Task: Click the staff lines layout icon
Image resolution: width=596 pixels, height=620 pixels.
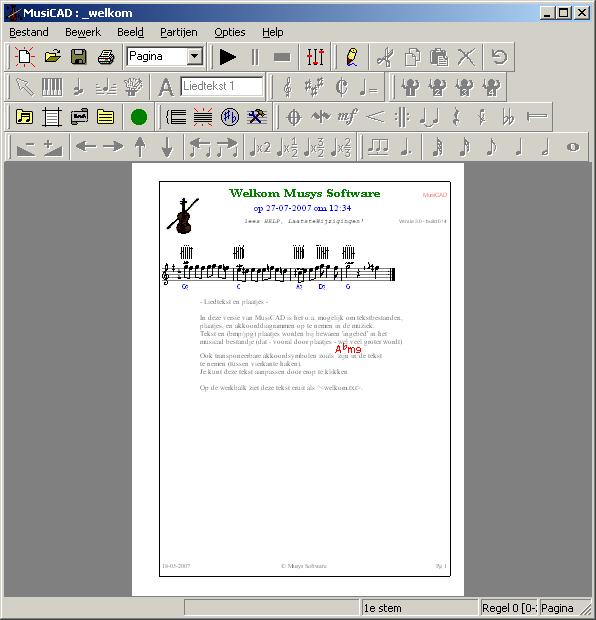Action: click(52, 117)
